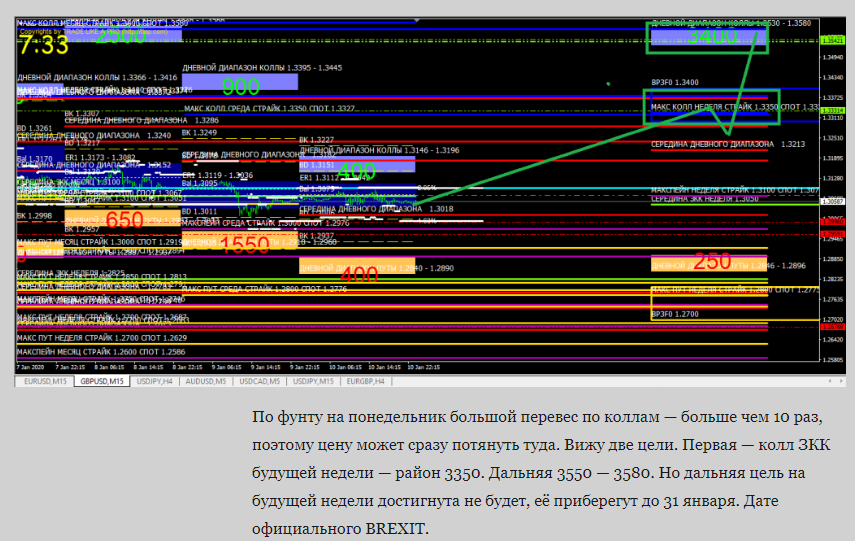
Task: Click label СЕРЕДИНА ДНЕВНОГО ДИАПАЗОНА 1.3240
Action: [94, 135]
